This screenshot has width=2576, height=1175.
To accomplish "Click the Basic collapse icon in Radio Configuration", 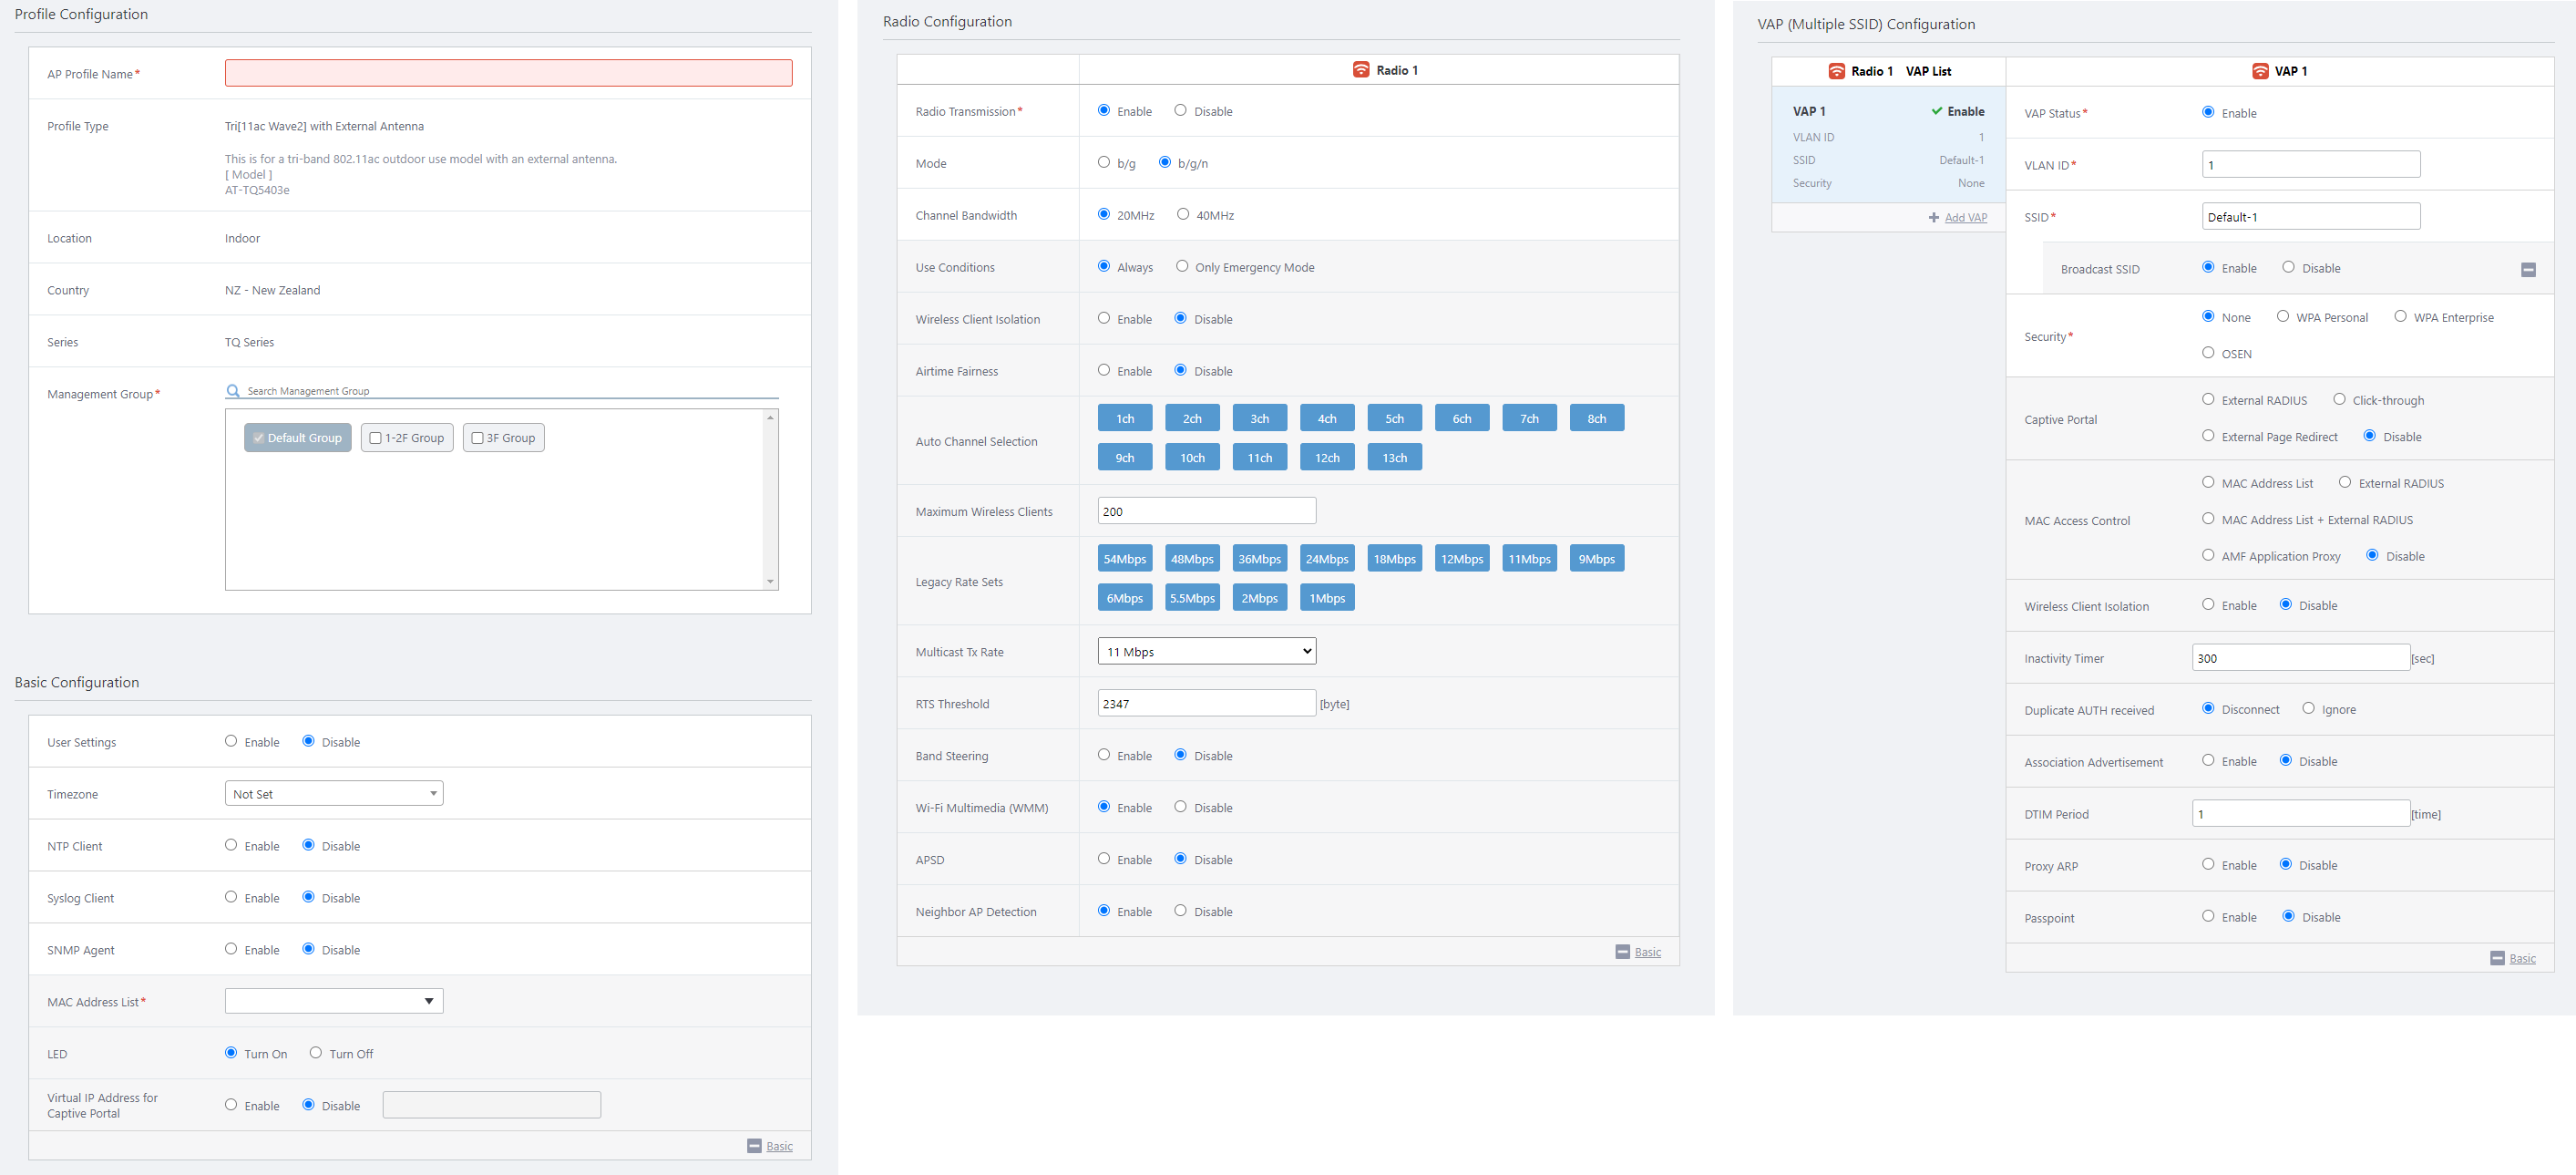I will (1622, 952).
